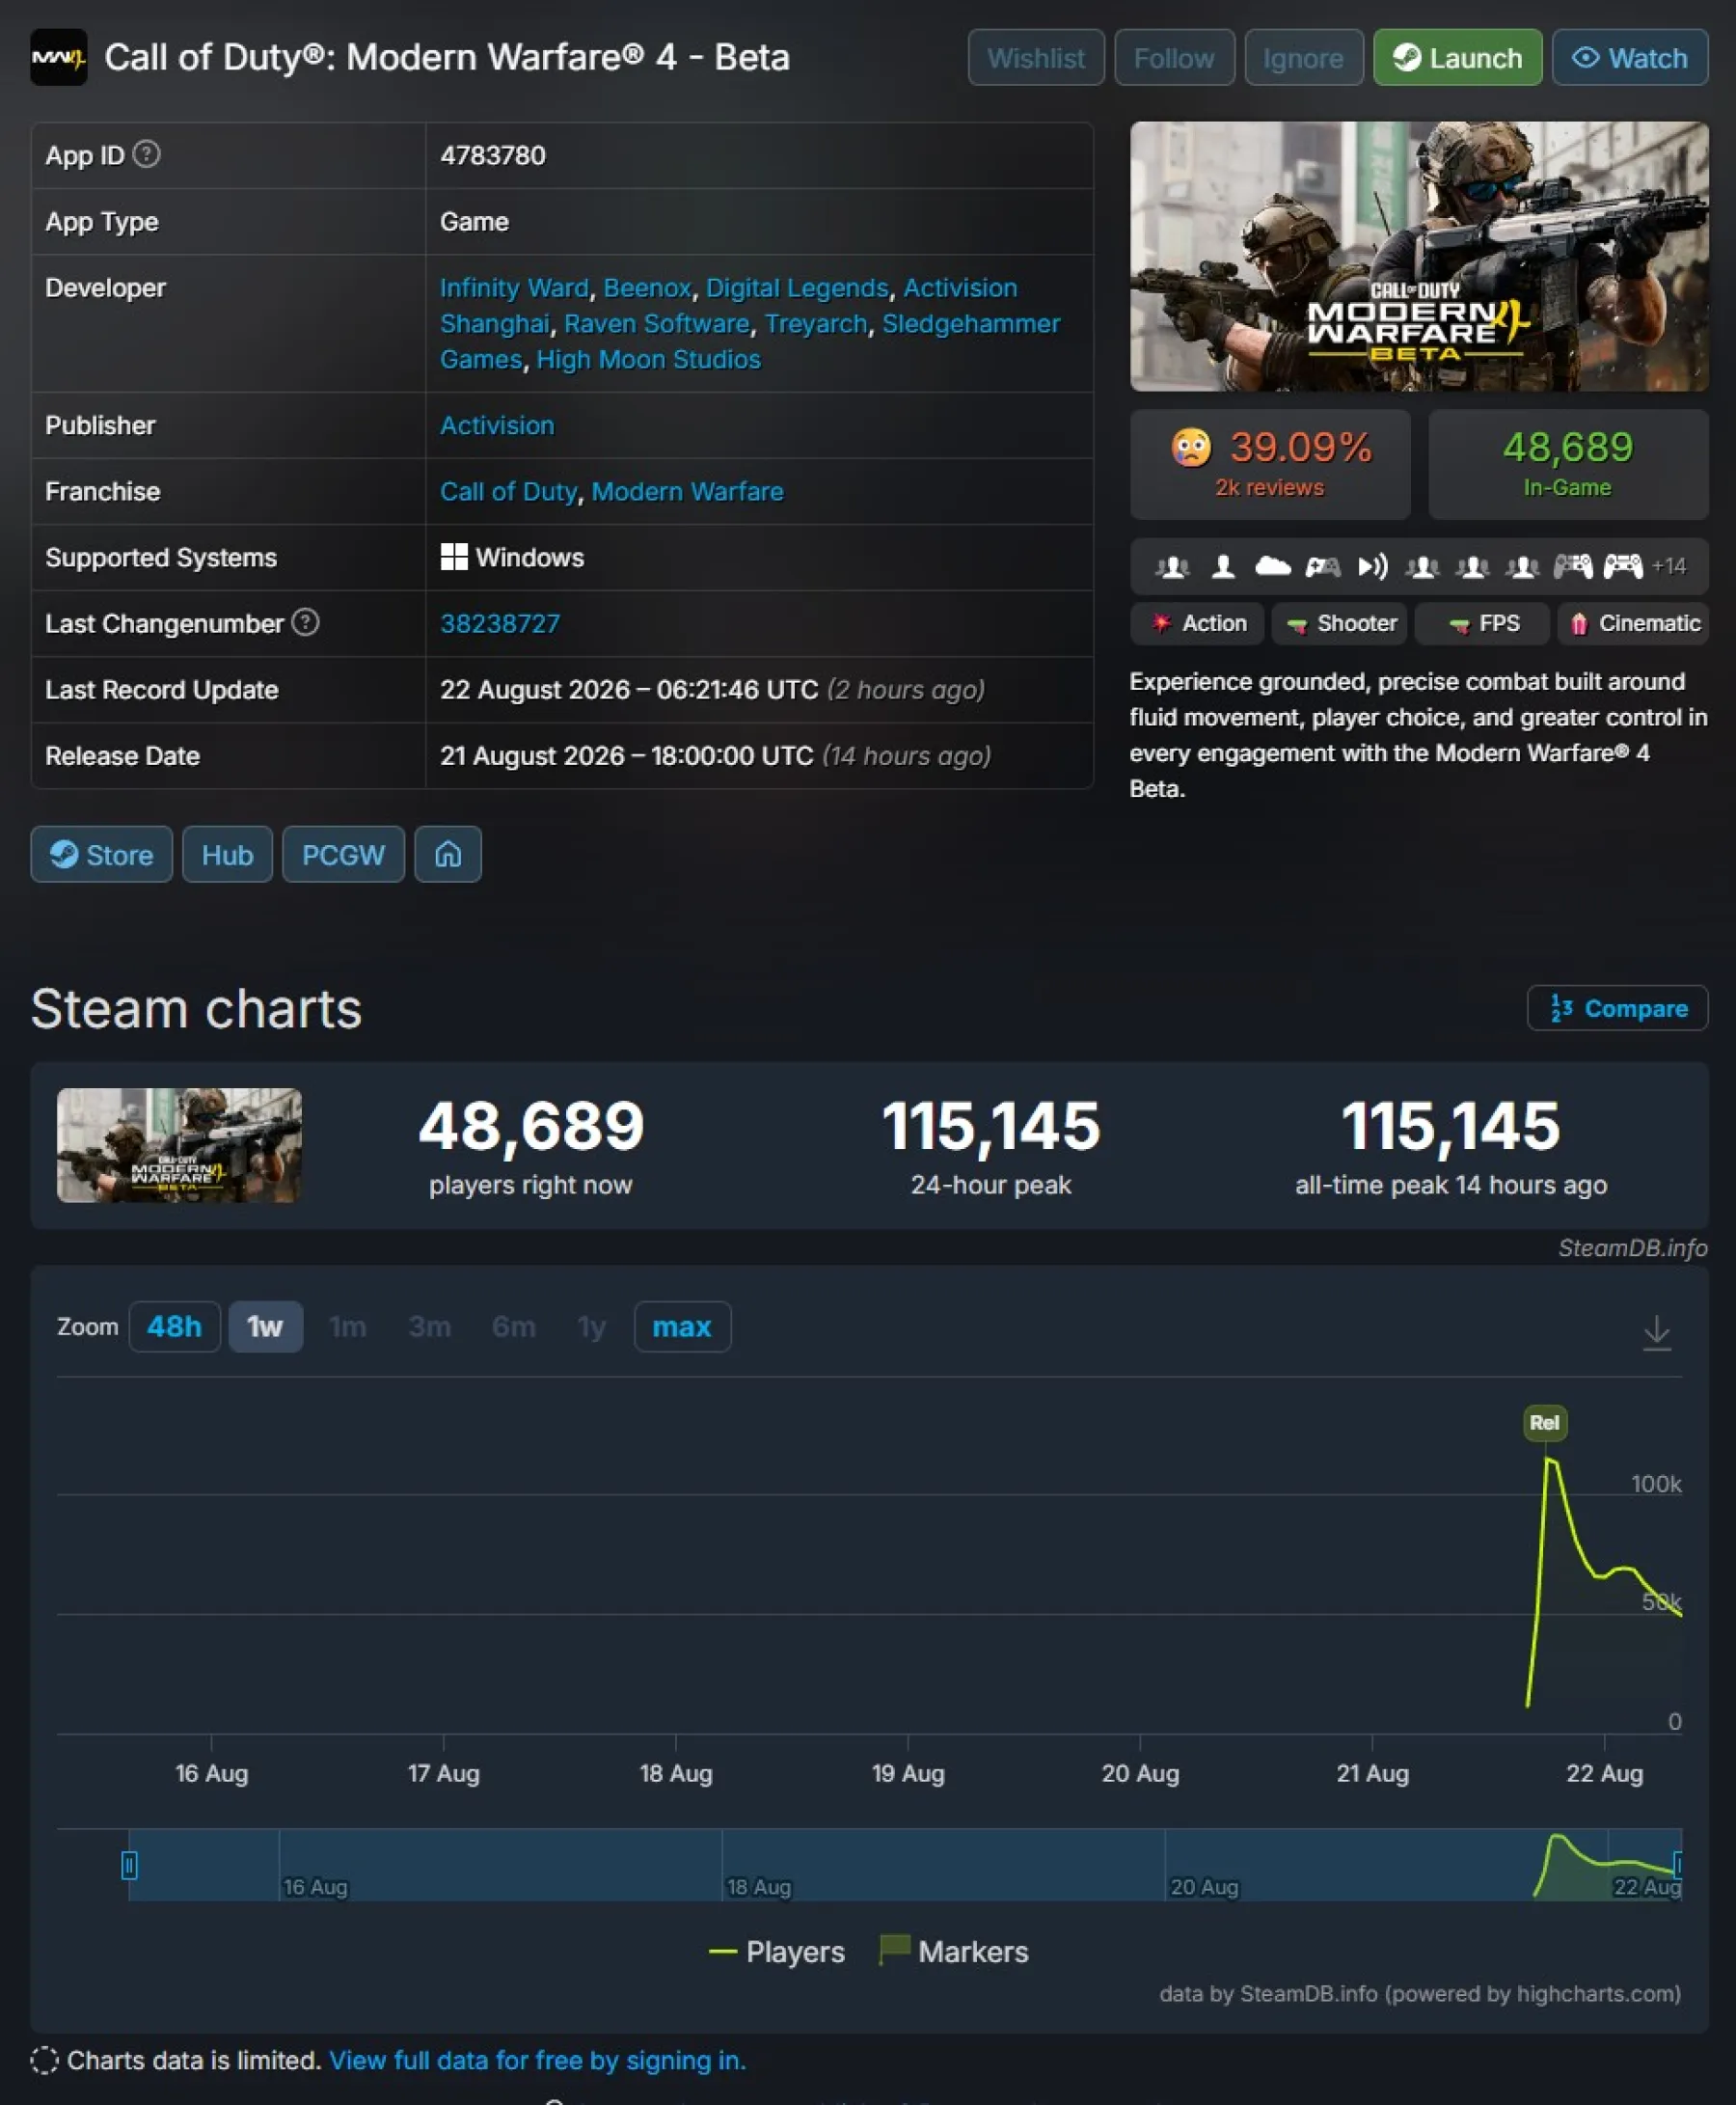Toggle the Markers series in legend
1736x2105 pixels.
click(x=953, y=1951)
